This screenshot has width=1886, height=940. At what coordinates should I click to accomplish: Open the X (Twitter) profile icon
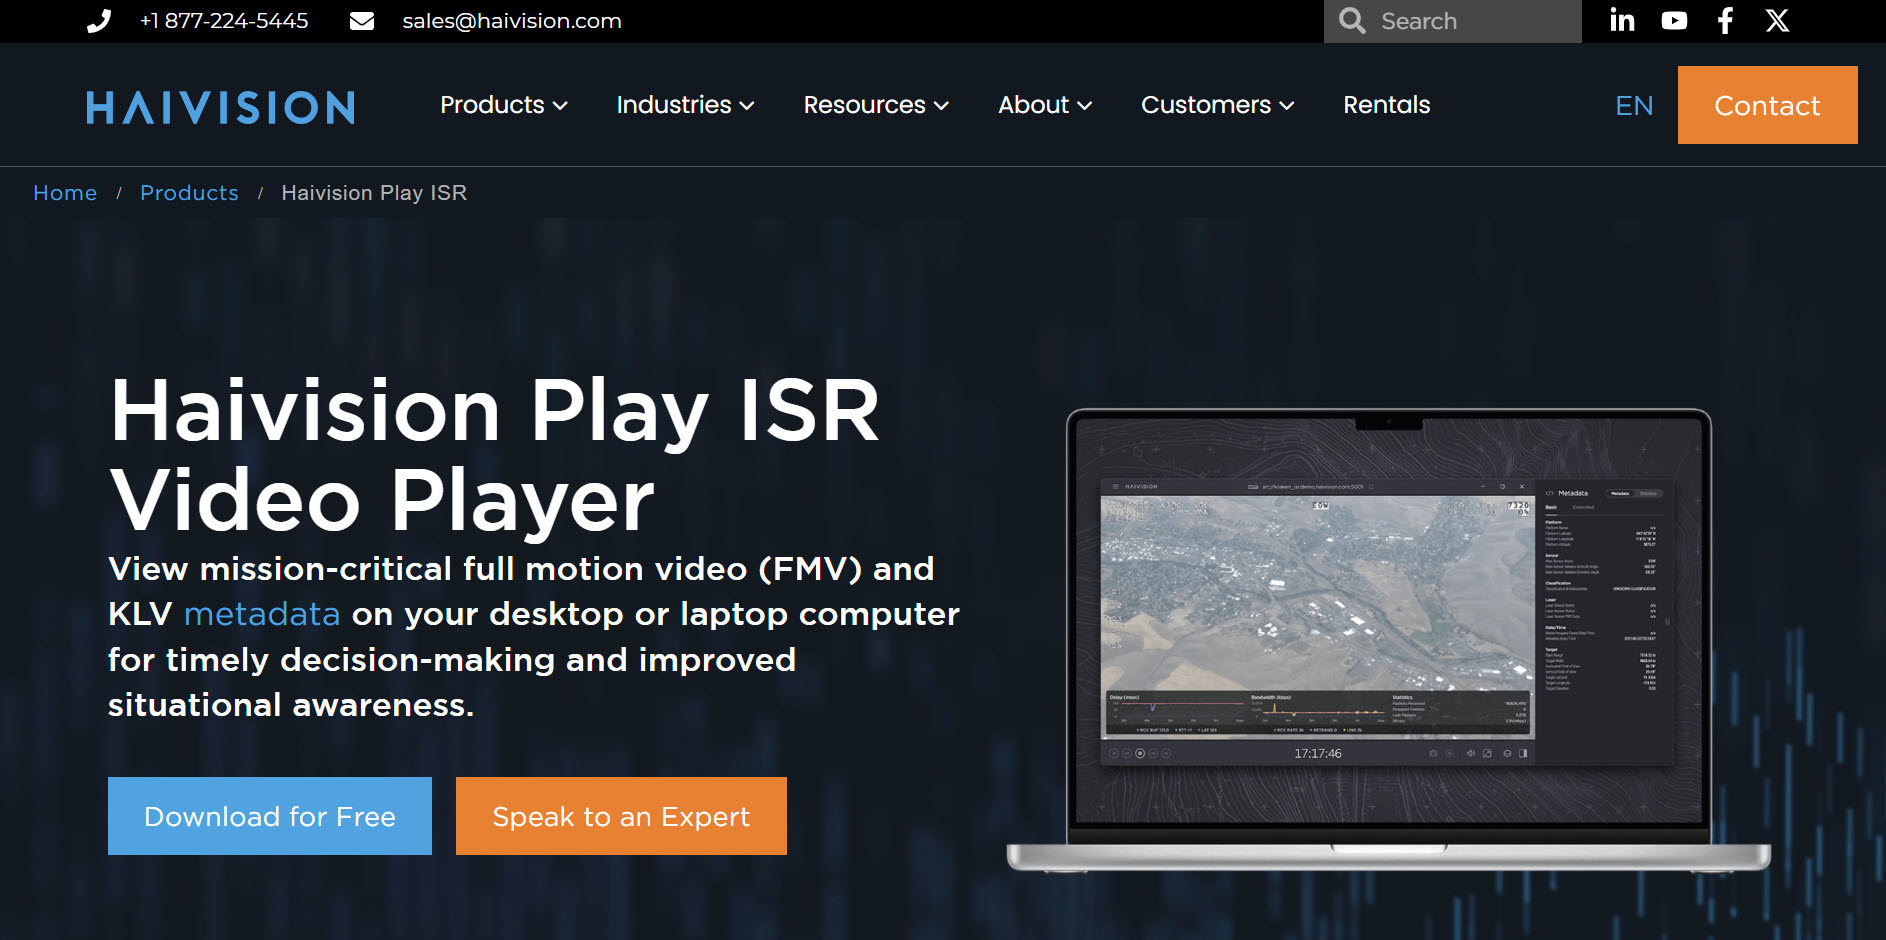[1777, 21]
